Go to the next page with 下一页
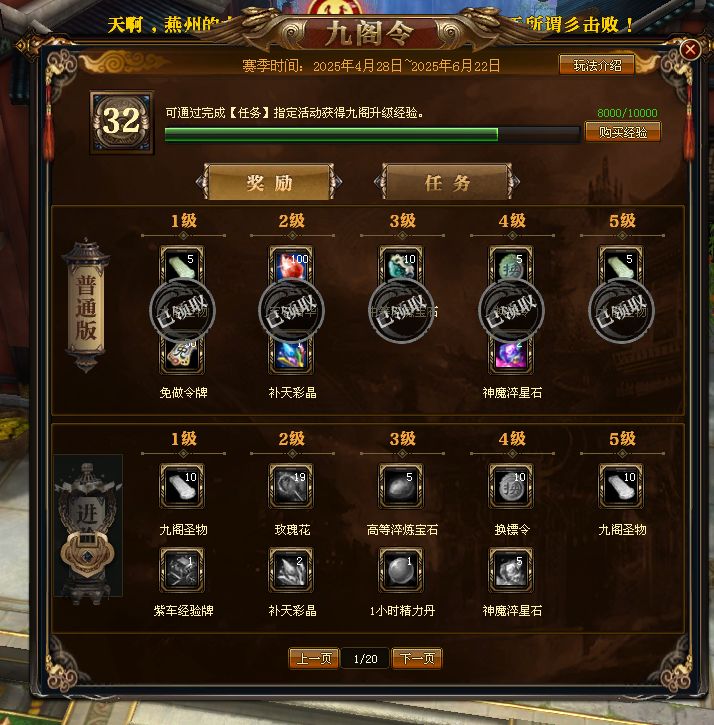 point(417,658)
